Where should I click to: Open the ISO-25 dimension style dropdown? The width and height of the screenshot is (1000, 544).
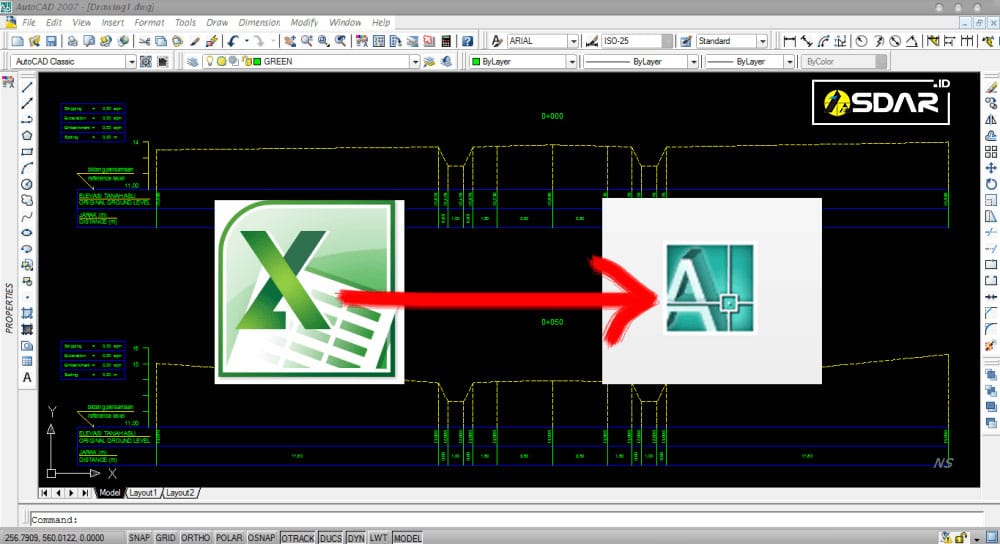[667, 41]
